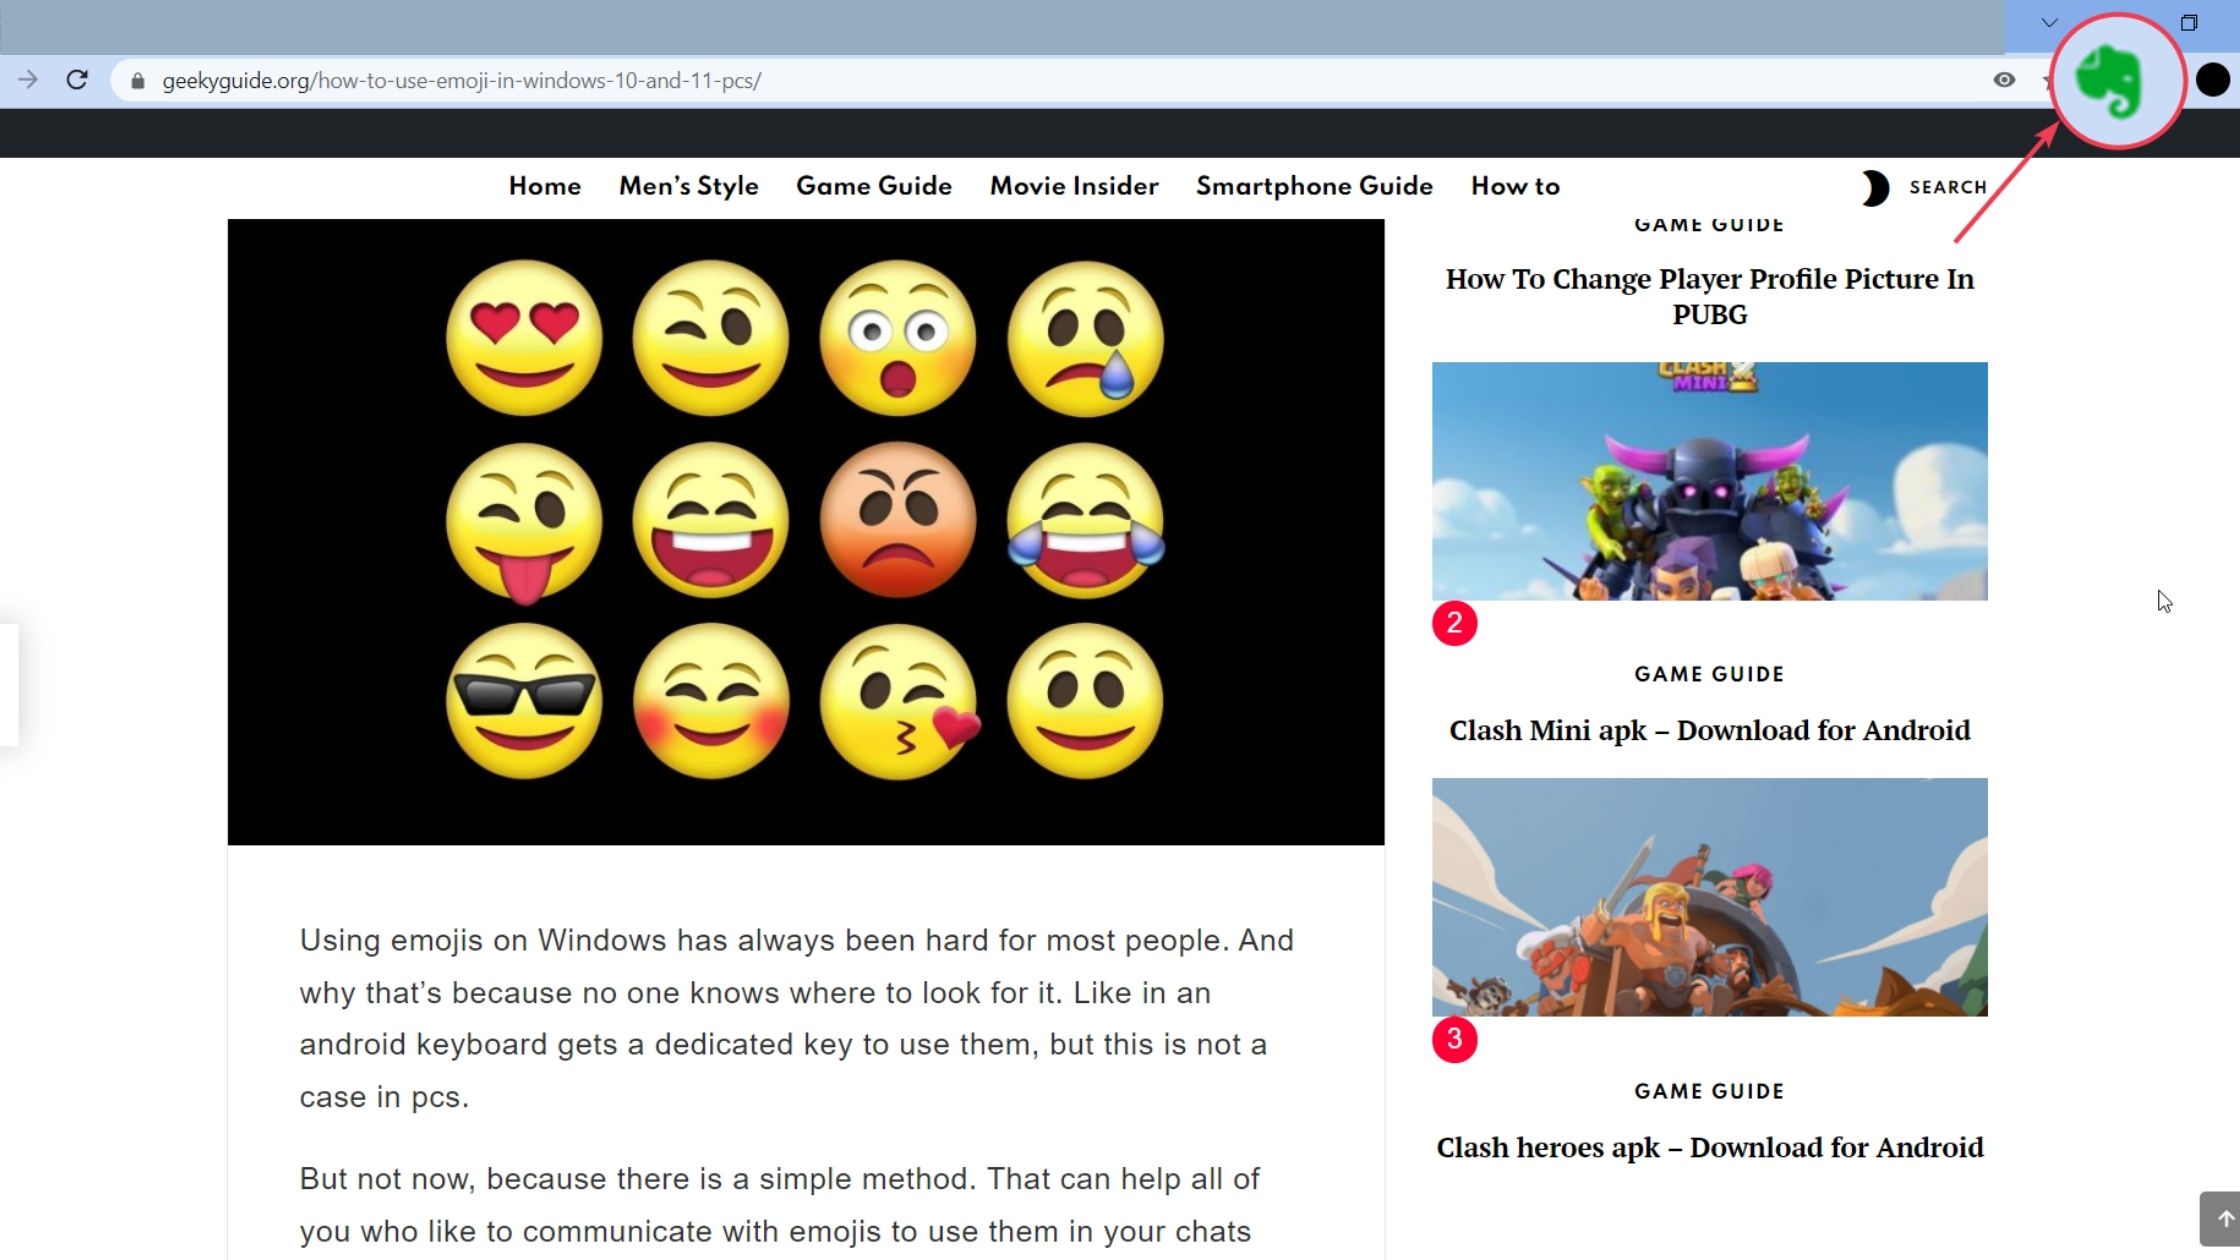This screenshot has width=2240, height=1260.
Task: Open the Men's Style menu item
Action: [688, 186]
